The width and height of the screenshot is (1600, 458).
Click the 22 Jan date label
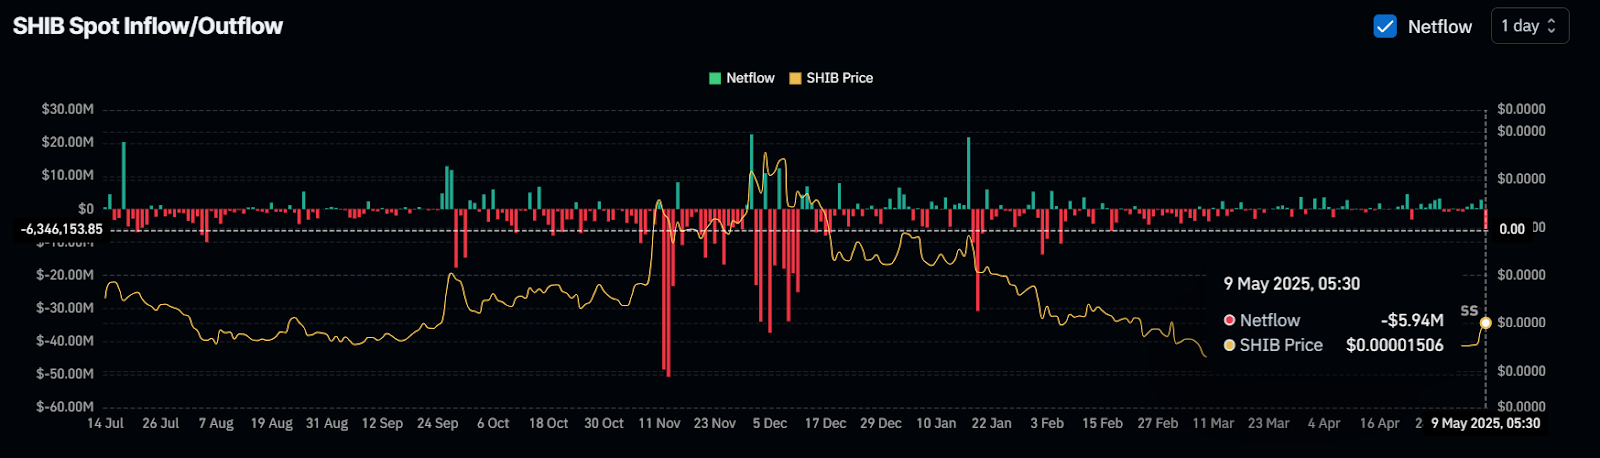[991, 423]
